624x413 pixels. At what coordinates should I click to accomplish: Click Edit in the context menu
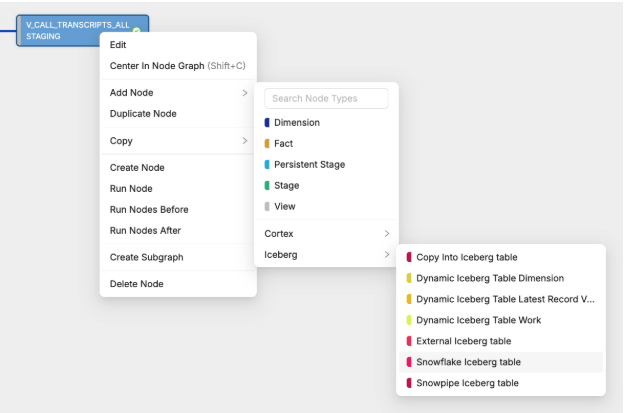pyautogui.click(x=118, y=45)
